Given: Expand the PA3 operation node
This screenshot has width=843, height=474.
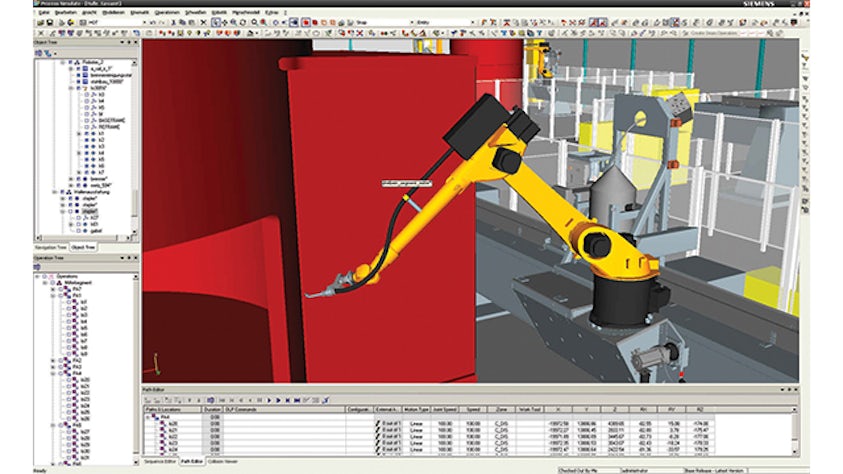Looking at the screenshot, I should [x=53, y=367].
